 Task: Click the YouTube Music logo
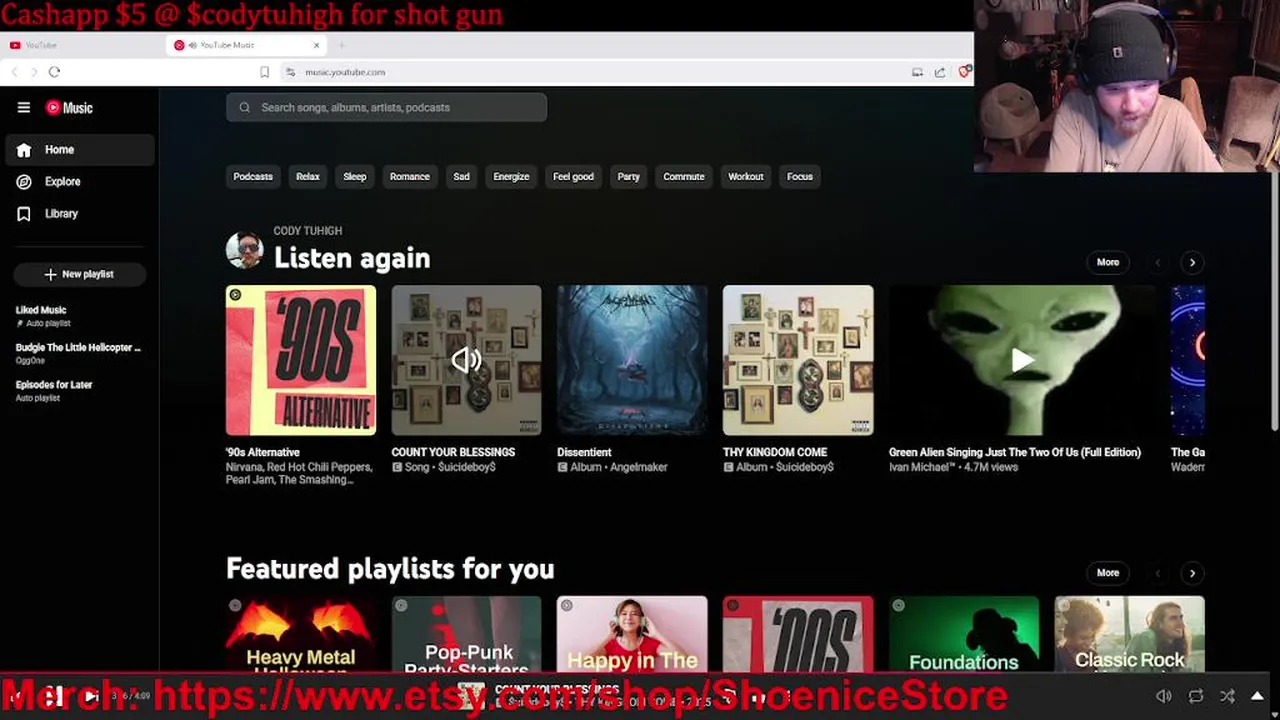point(70,107)
